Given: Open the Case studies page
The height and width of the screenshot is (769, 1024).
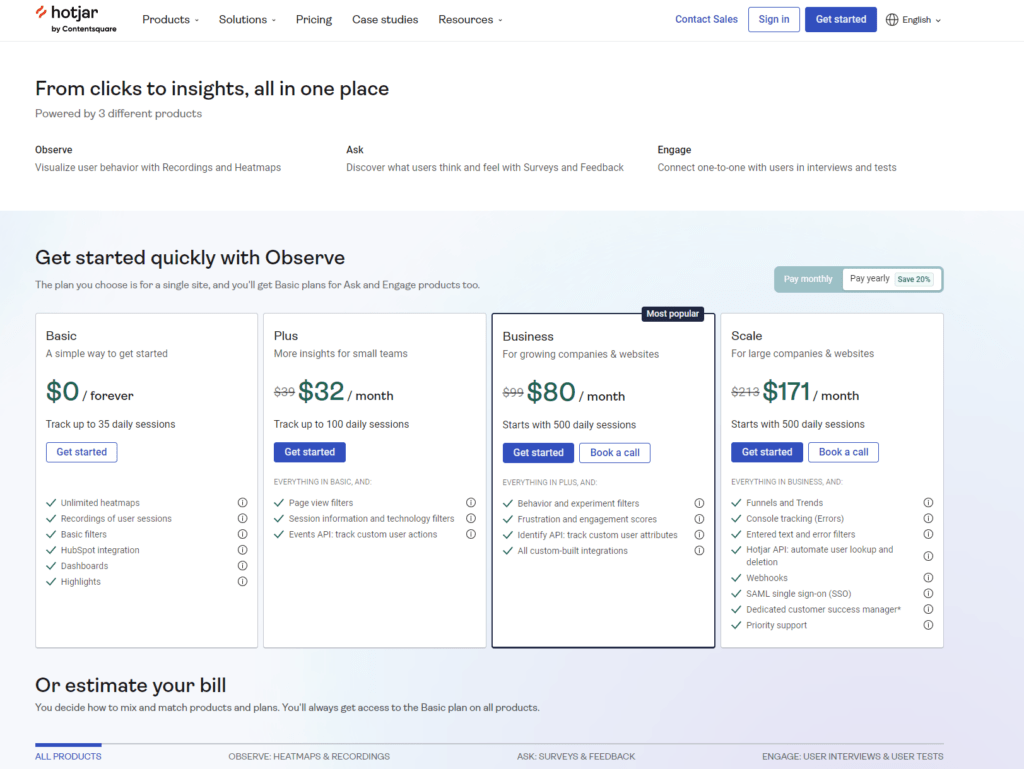Looking at the screenshot, I should [x=385, y=20].
